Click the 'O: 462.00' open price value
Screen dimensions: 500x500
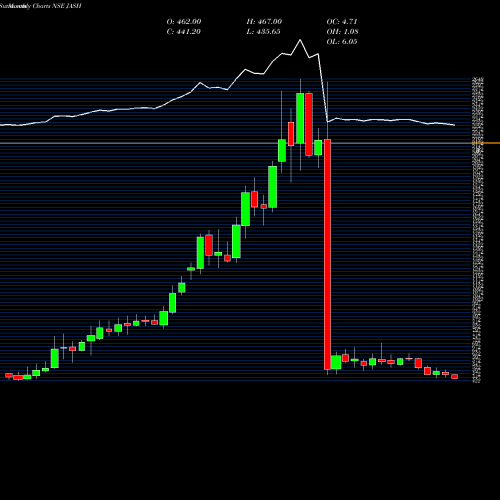pos(184,22)
